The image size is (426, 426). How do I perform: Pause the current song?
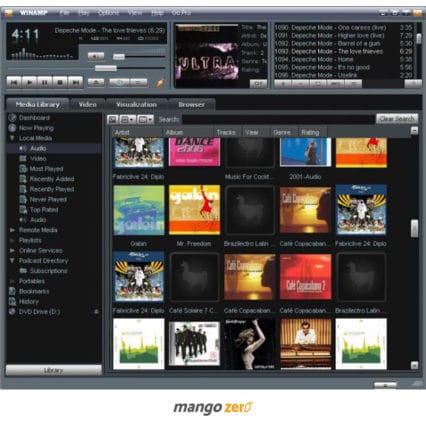[x=45, y=82]
